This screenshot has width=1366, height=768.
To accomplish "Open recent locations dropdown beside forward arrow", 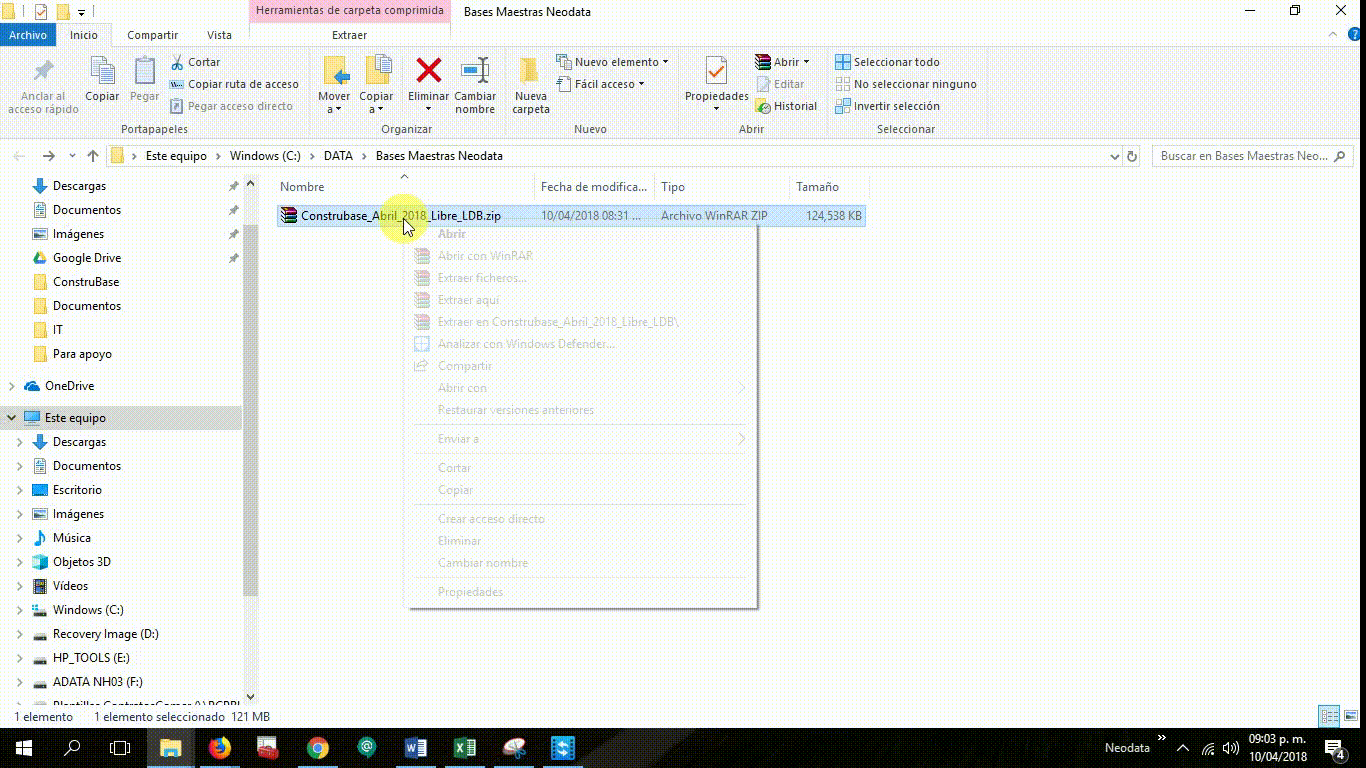I will pos(72,156).
